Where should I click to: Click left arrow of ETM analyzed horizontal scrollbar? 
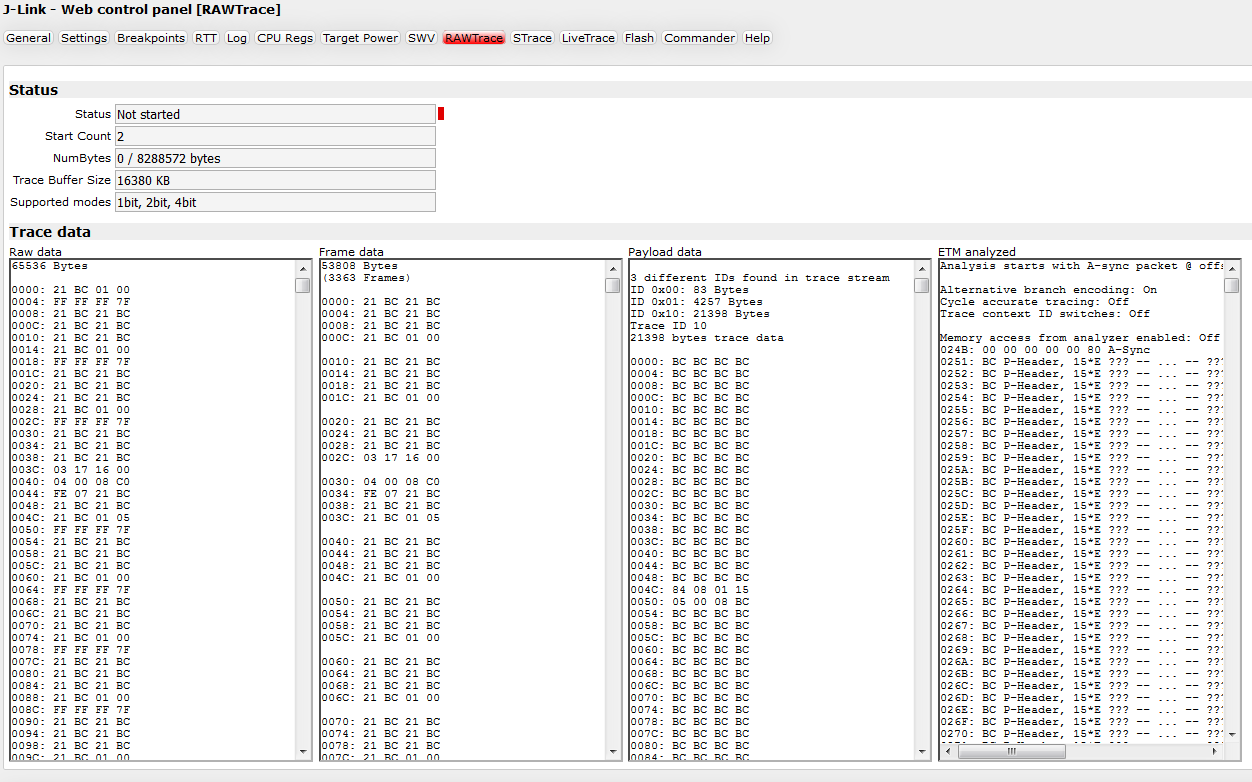click(x=948, y=752)
